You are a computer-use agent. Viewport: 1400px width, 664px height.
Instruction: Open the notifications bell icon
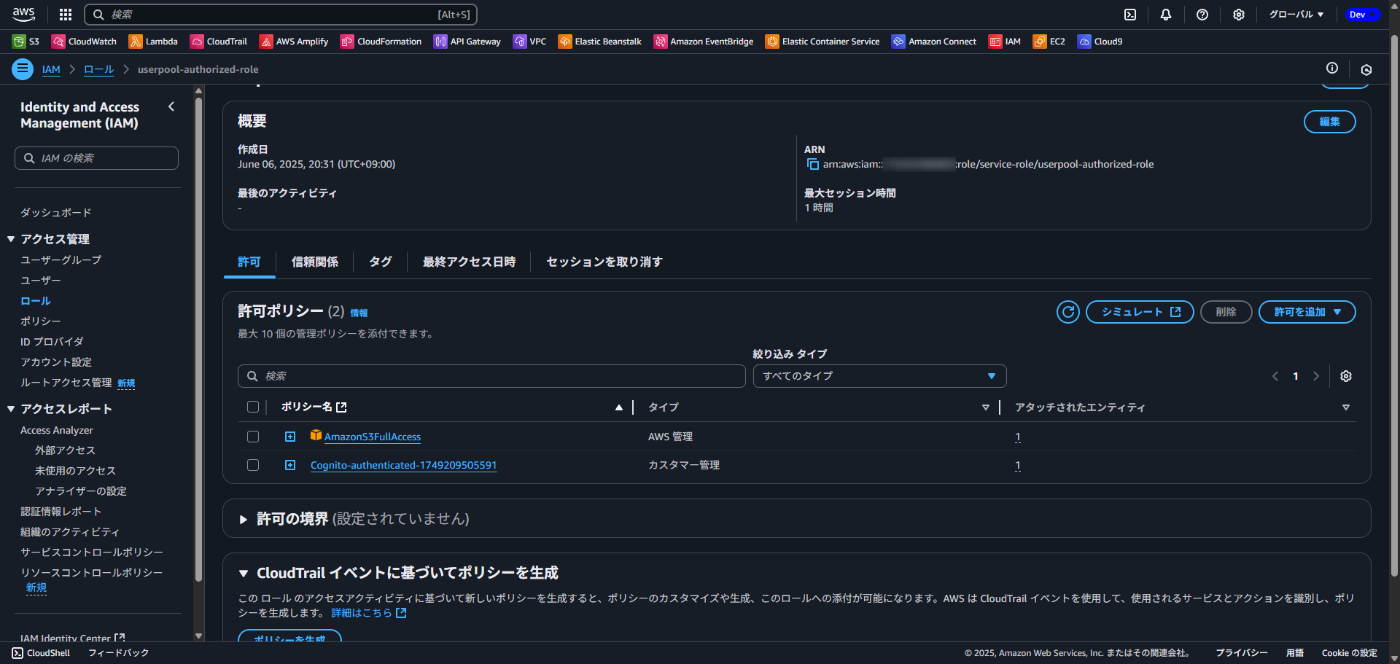coord(1166,15)
